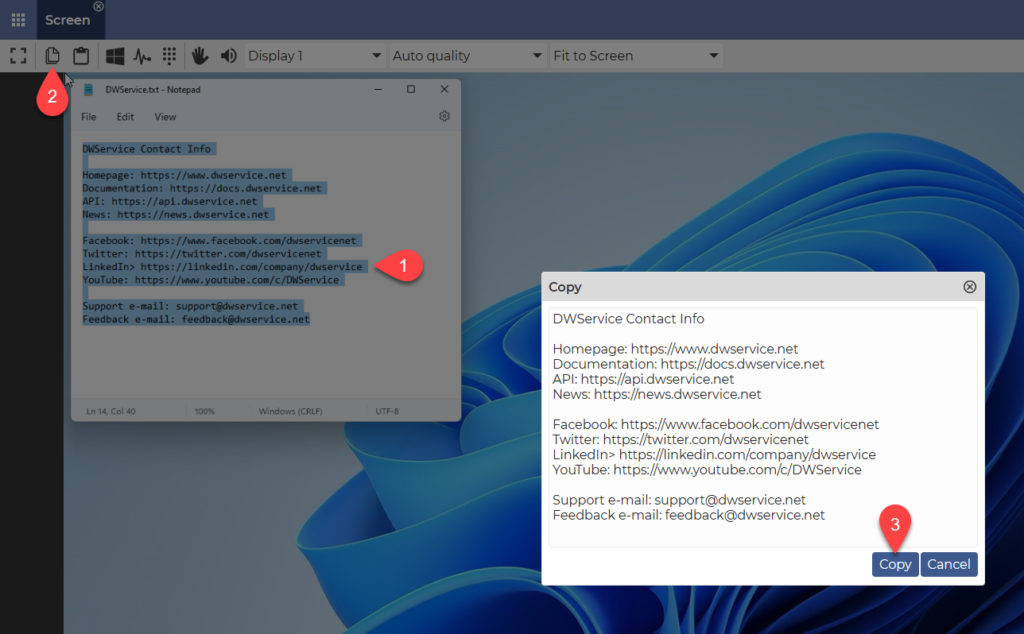The height and width of the screenshot is (634, 1024).
Task: Click the Copy button in dialog
Action: pyautogui.click(x=895, y=564)
